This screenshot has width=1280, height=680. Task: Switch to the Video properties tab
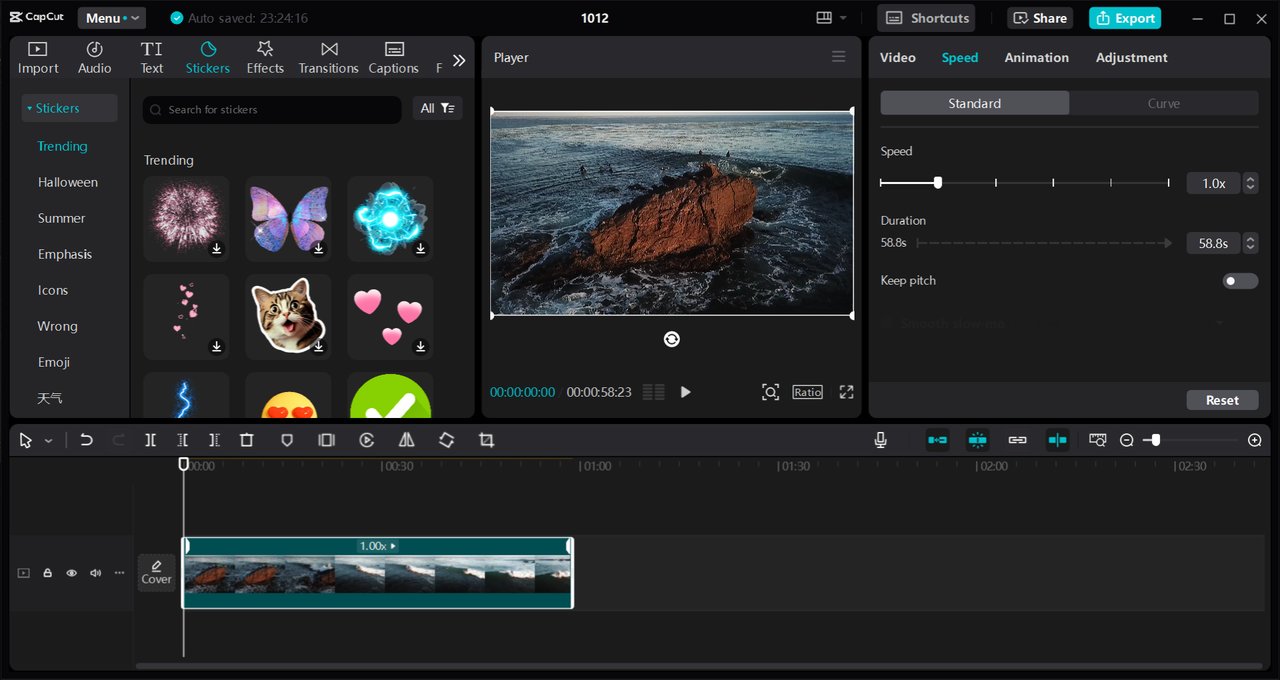[x=898, y=58]
